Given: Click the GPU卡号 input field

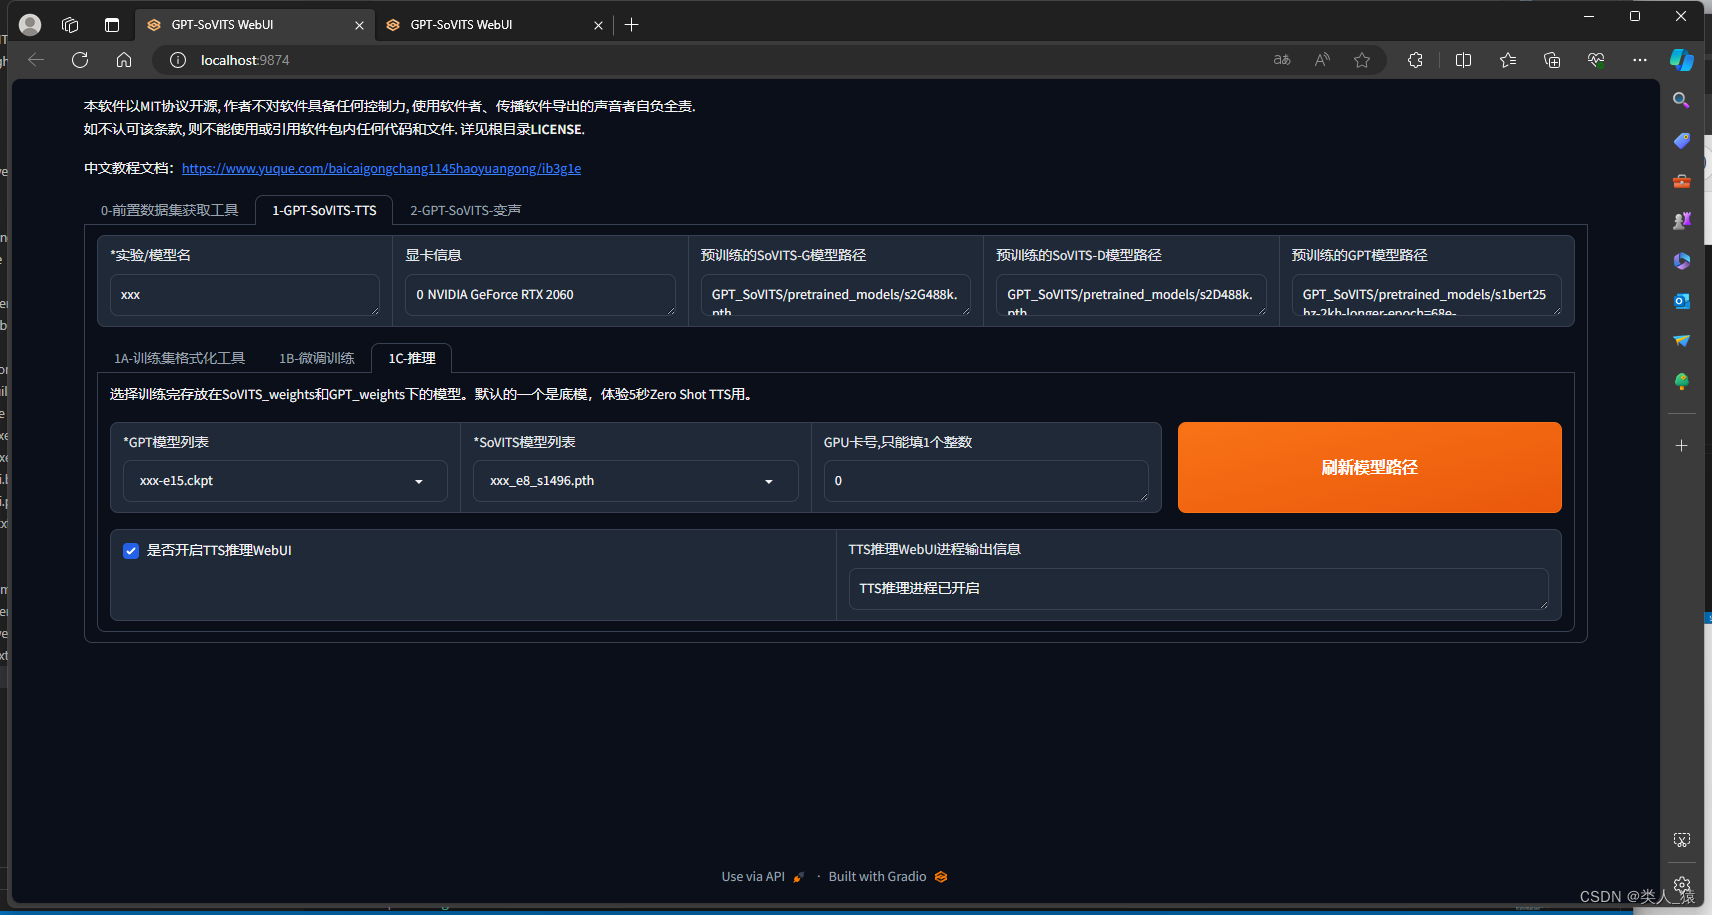Looking at the screenshot, I should click(x=986, y=481).
